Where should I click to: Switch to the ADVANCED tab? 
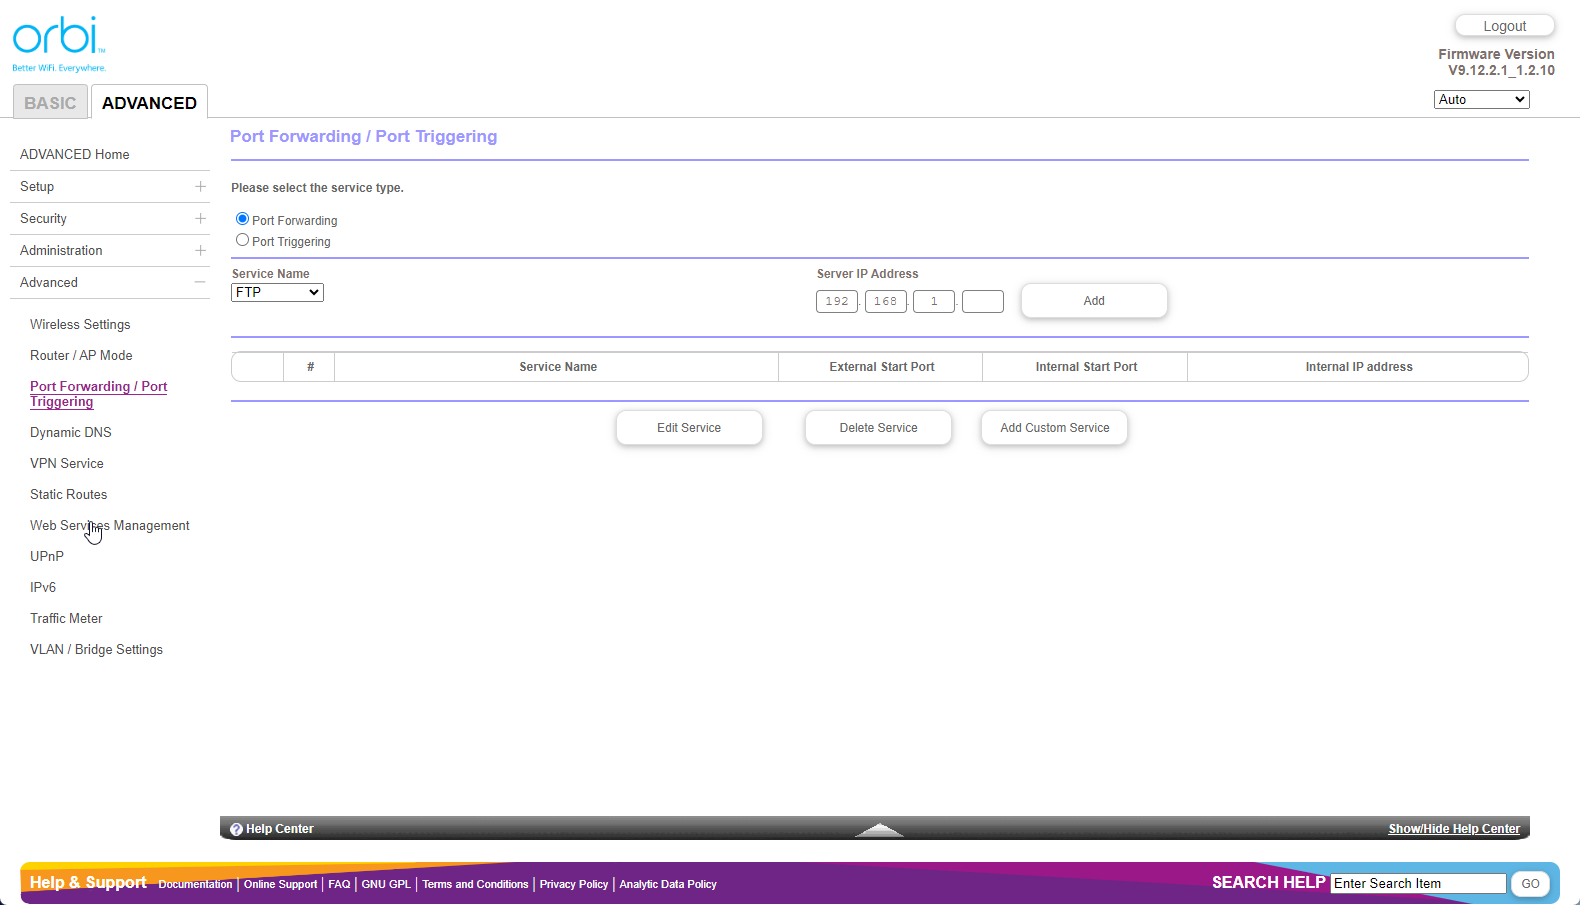coord(149,103)
